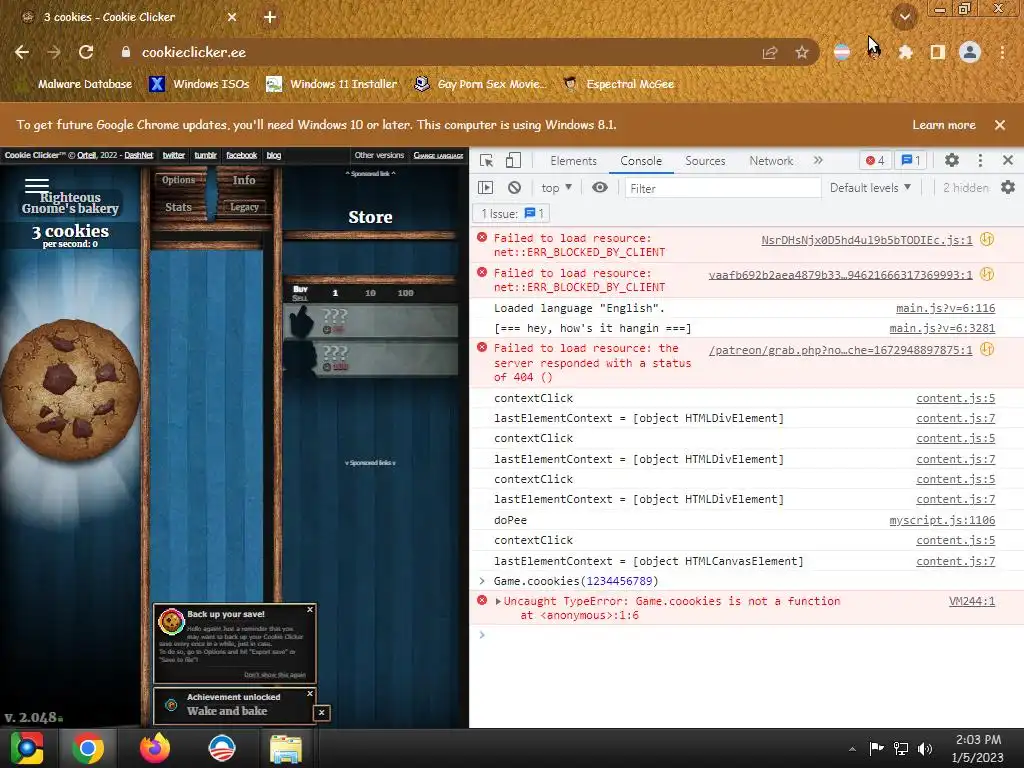The height and width of the screenshot is (768, 1024).
Task: Click Don't show this again link
Action: pos(275,675)
